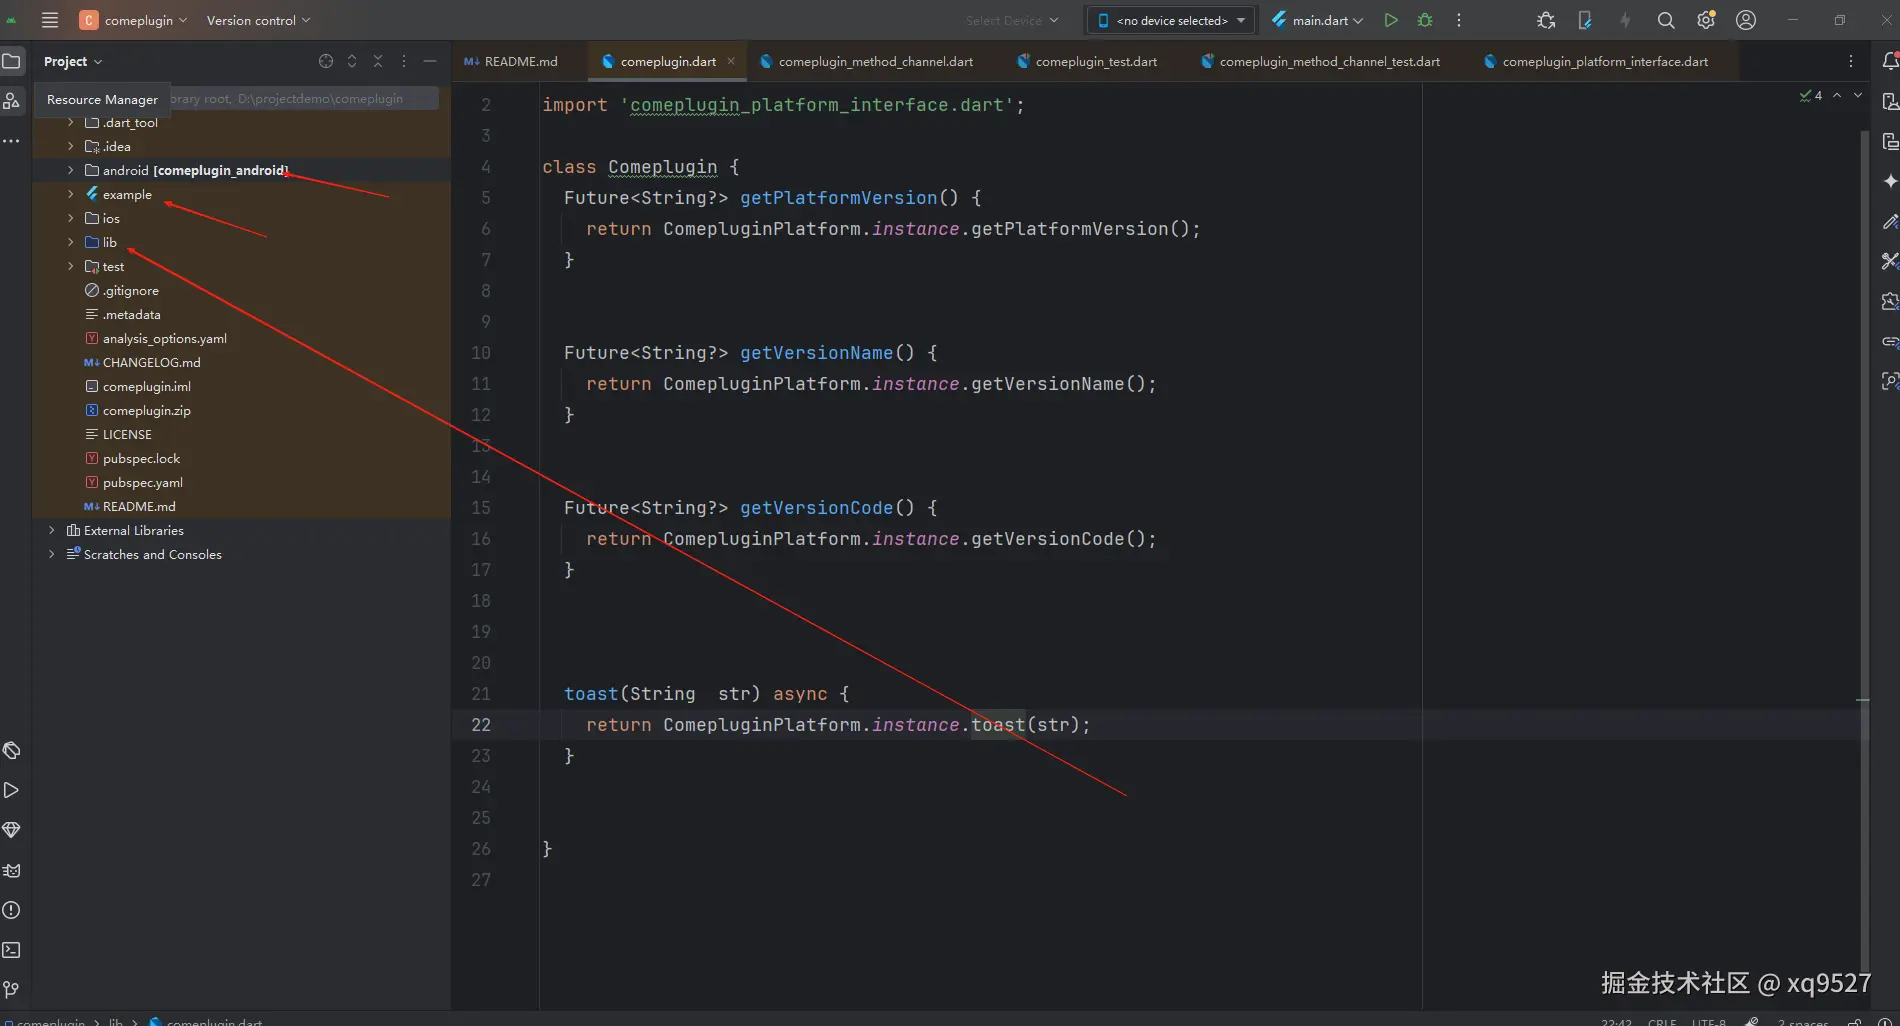Switch to README.md editor tab
The width and height of the screenshot is (1900, 1026).
(511, 61)
